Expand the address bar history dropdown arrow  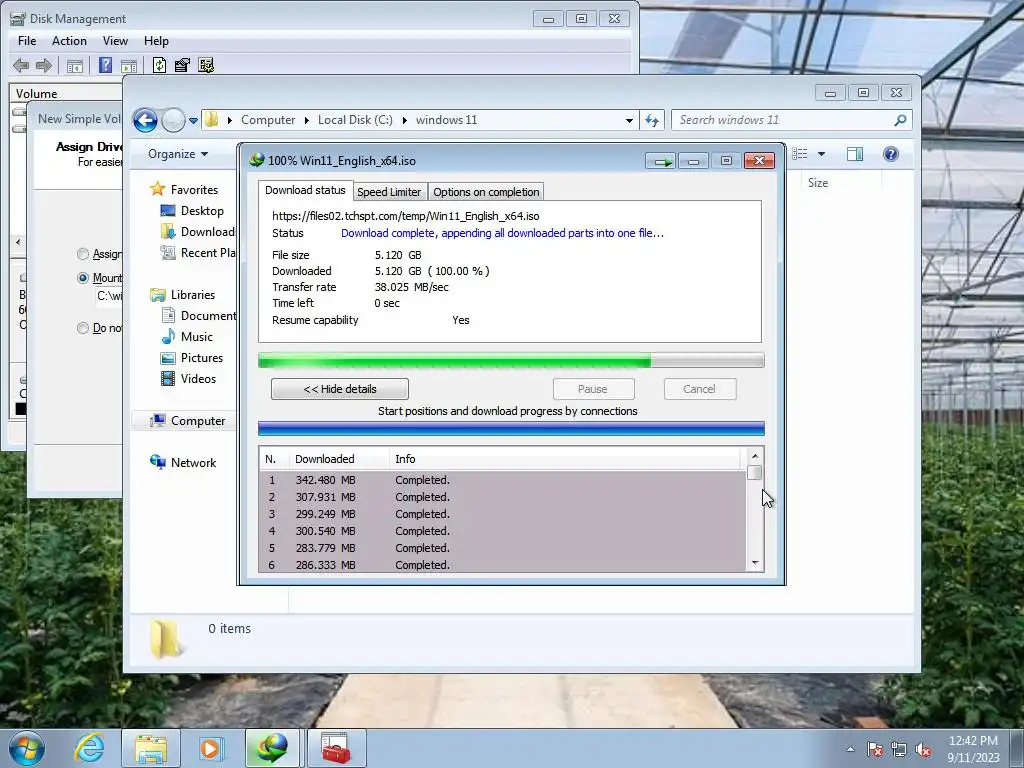click(629, 120)
